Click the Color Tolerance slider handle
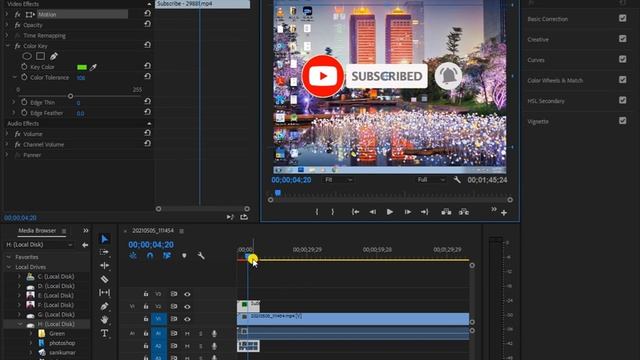The height and width of the screenshot is (360, 640). click(x=70, y=96)
